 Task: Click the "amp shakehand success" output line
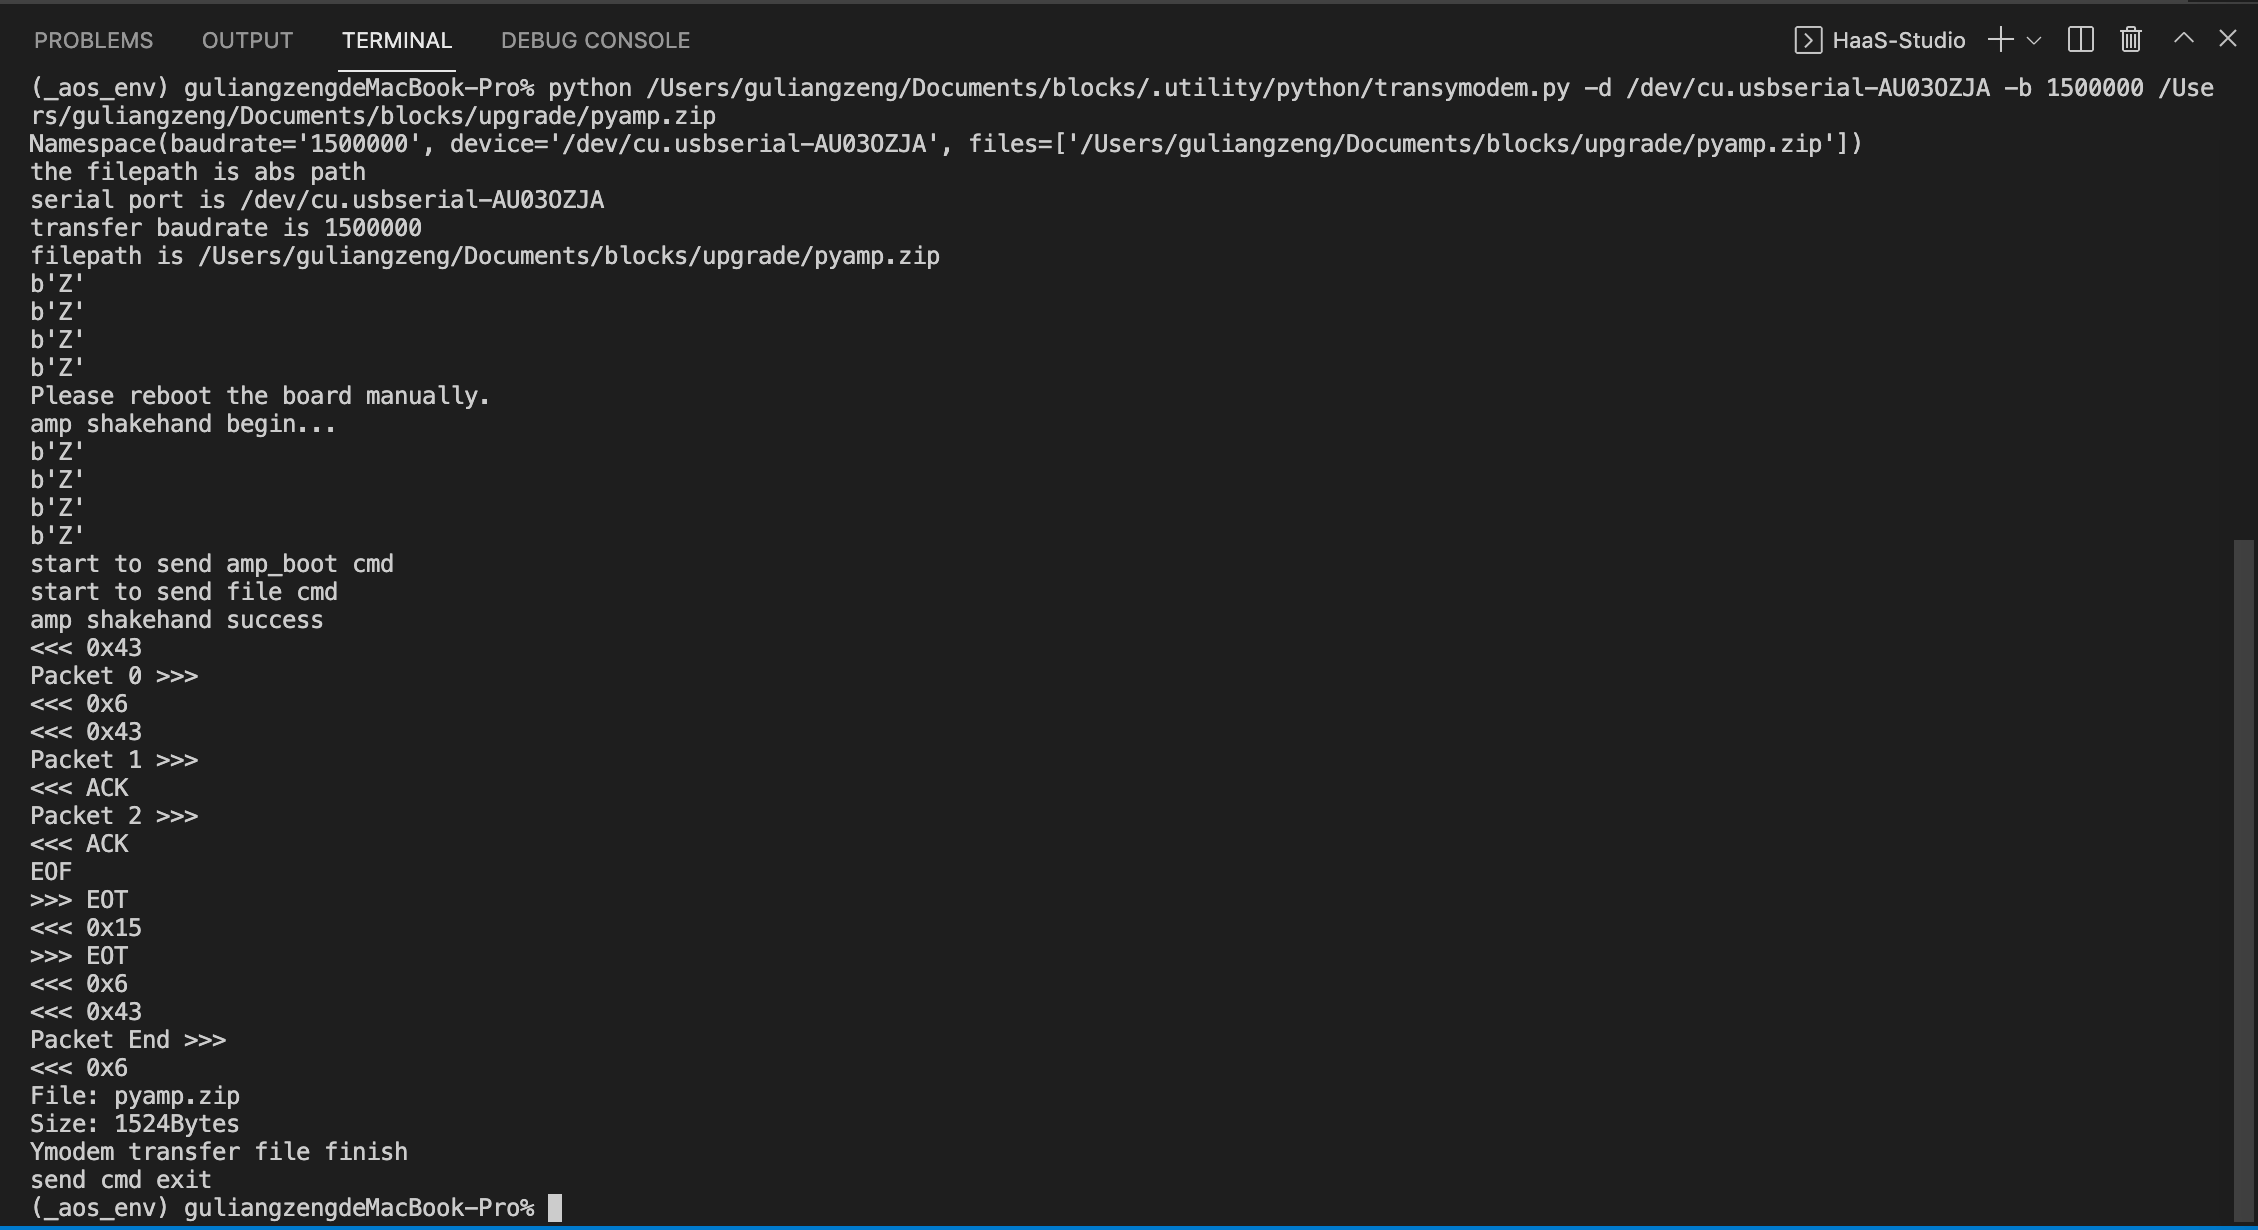pyautogui.click(x=177, y=620)
